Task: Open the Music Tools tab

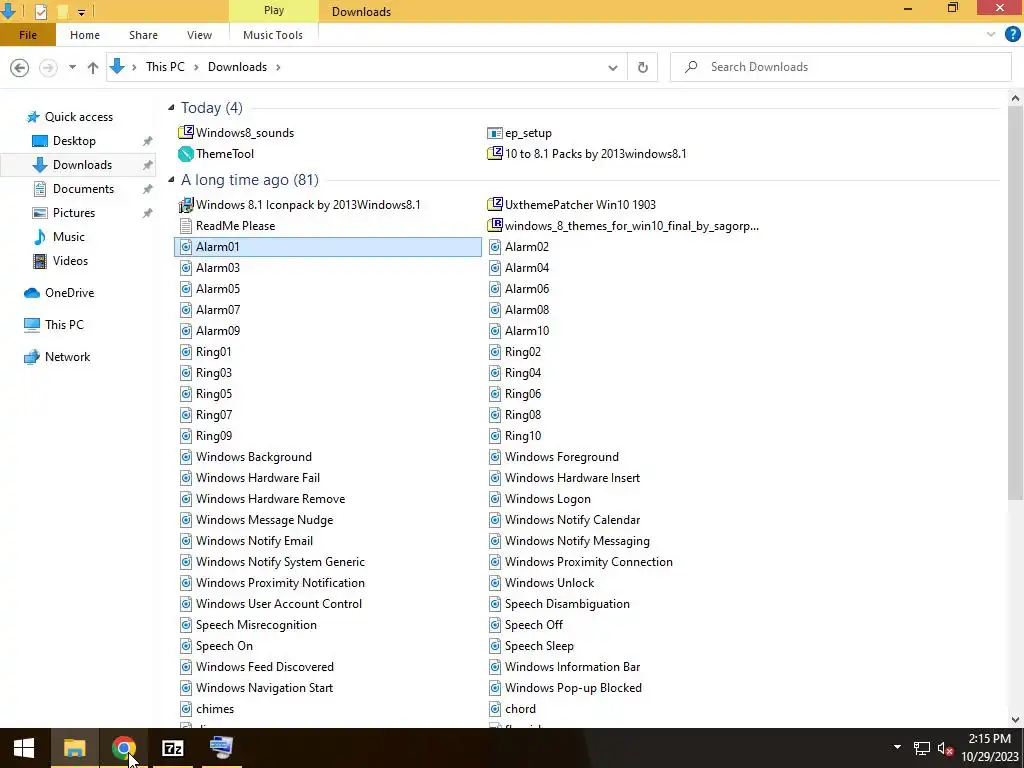Action: tap(273, 35)
